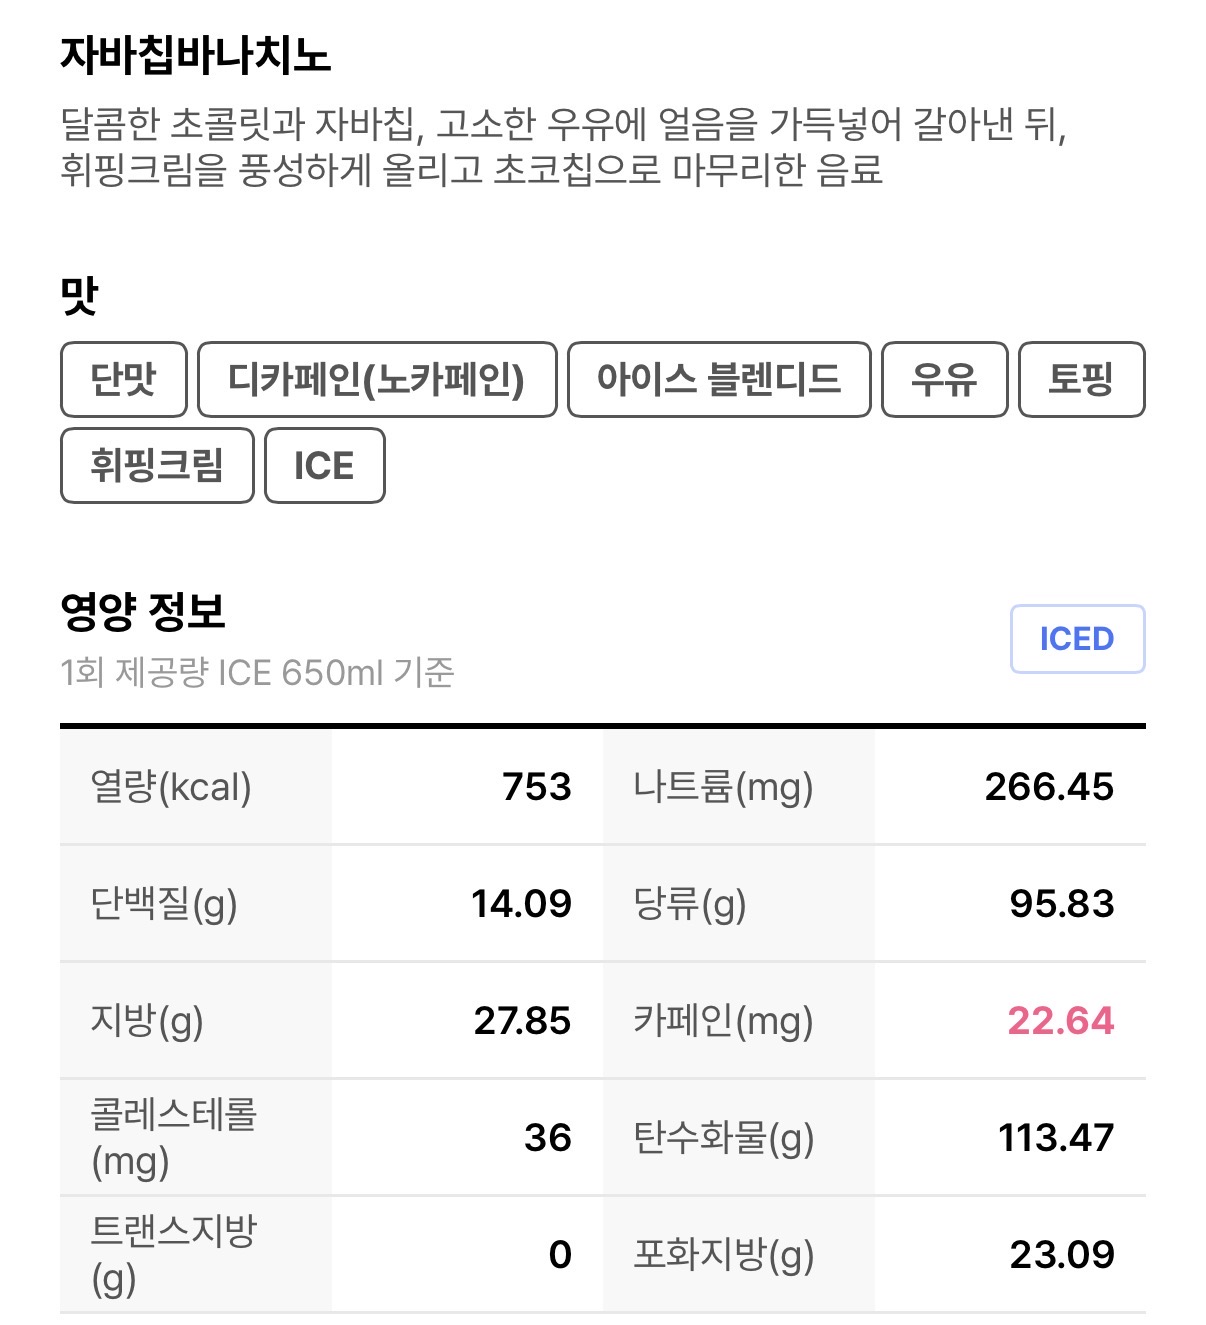Viewport: 1206px width, 1325px height.
Task: Click the pink 카페인 value 22.64
Action: [1060, 1021]
